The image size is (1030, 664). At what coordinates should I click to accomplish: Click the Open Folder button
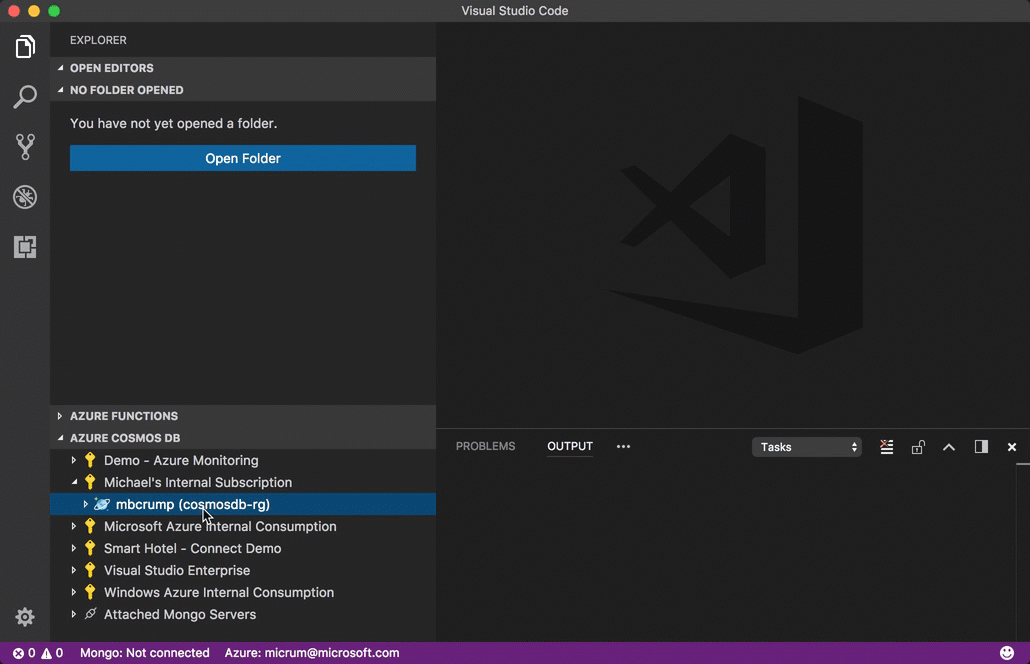coord(242,158)
